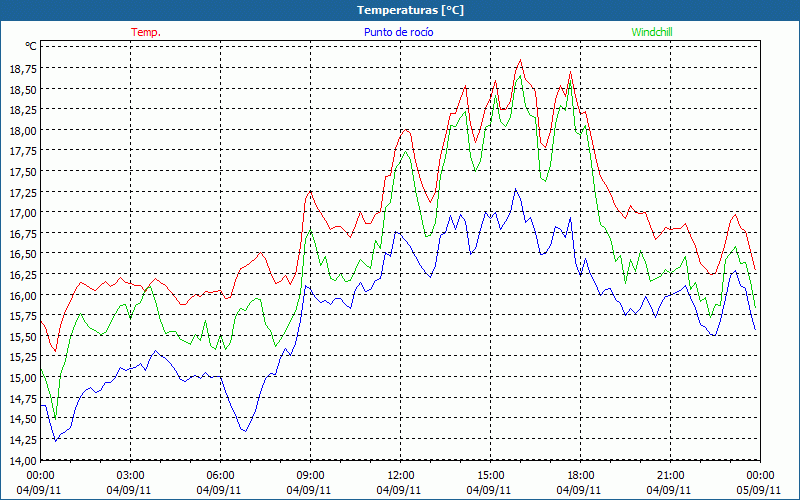Select the red 'Temp.' legend label
The image size is (800, 500).
(146, 32)
